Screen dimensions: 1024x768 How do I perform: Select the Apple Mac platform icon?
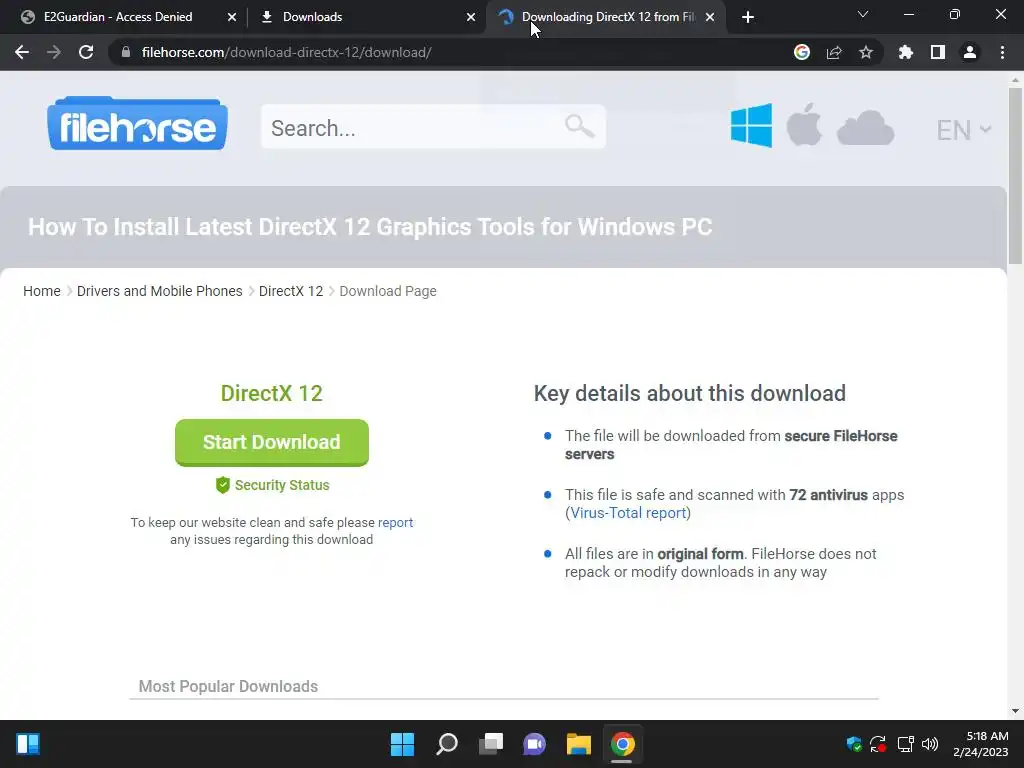click(x=804, y=124)
